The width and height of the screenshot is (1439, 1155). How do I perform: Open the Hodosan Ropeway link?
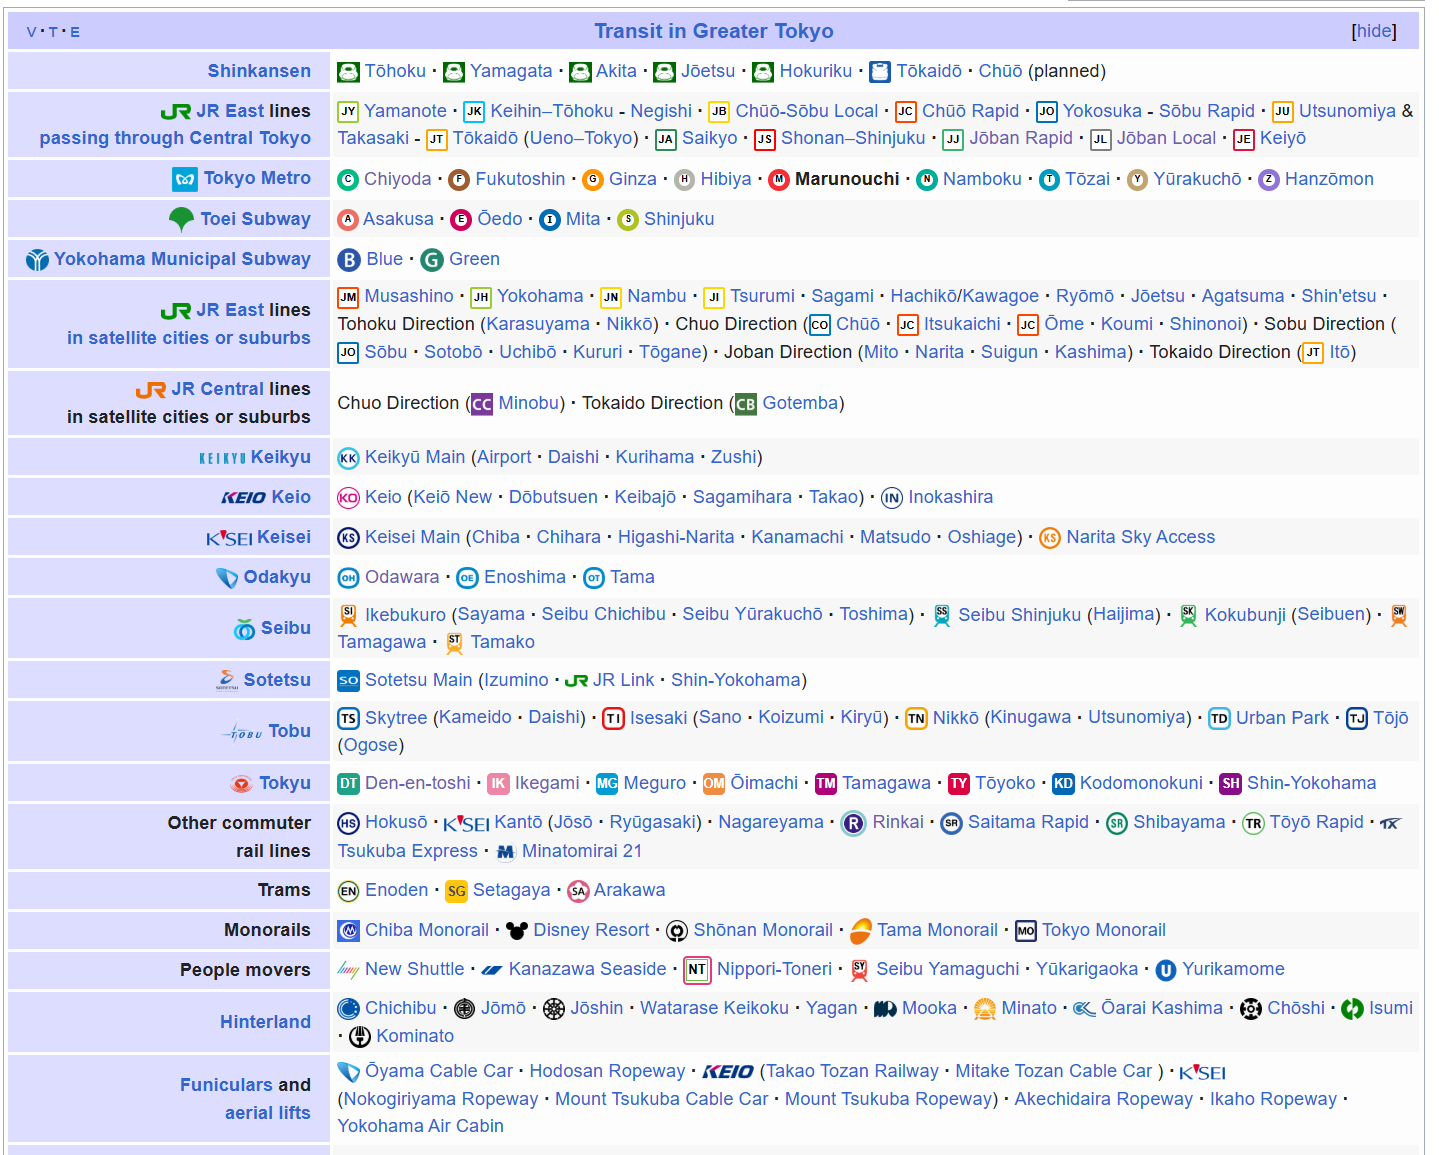coord(608,1071)
